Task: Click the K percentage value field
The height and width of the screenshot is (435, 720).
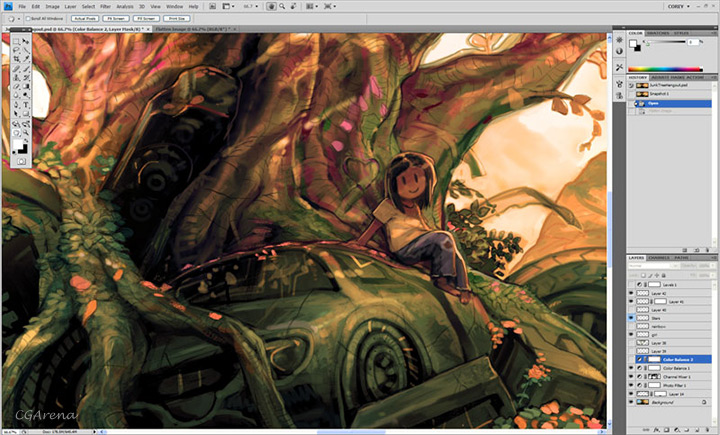Action: click(x=692, y=42)
